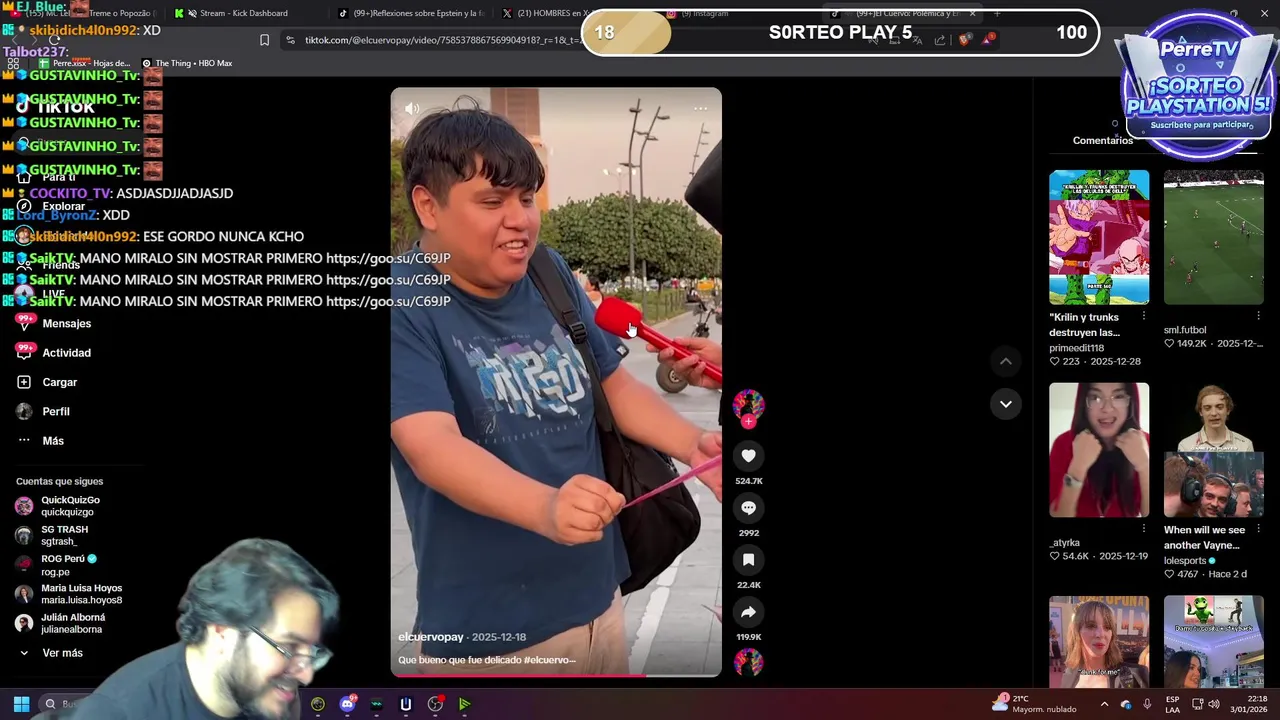This screenshot has height=720, width=1280.
Task: Open the Discord taskbar icon
Action: click(x=347, y=704)
